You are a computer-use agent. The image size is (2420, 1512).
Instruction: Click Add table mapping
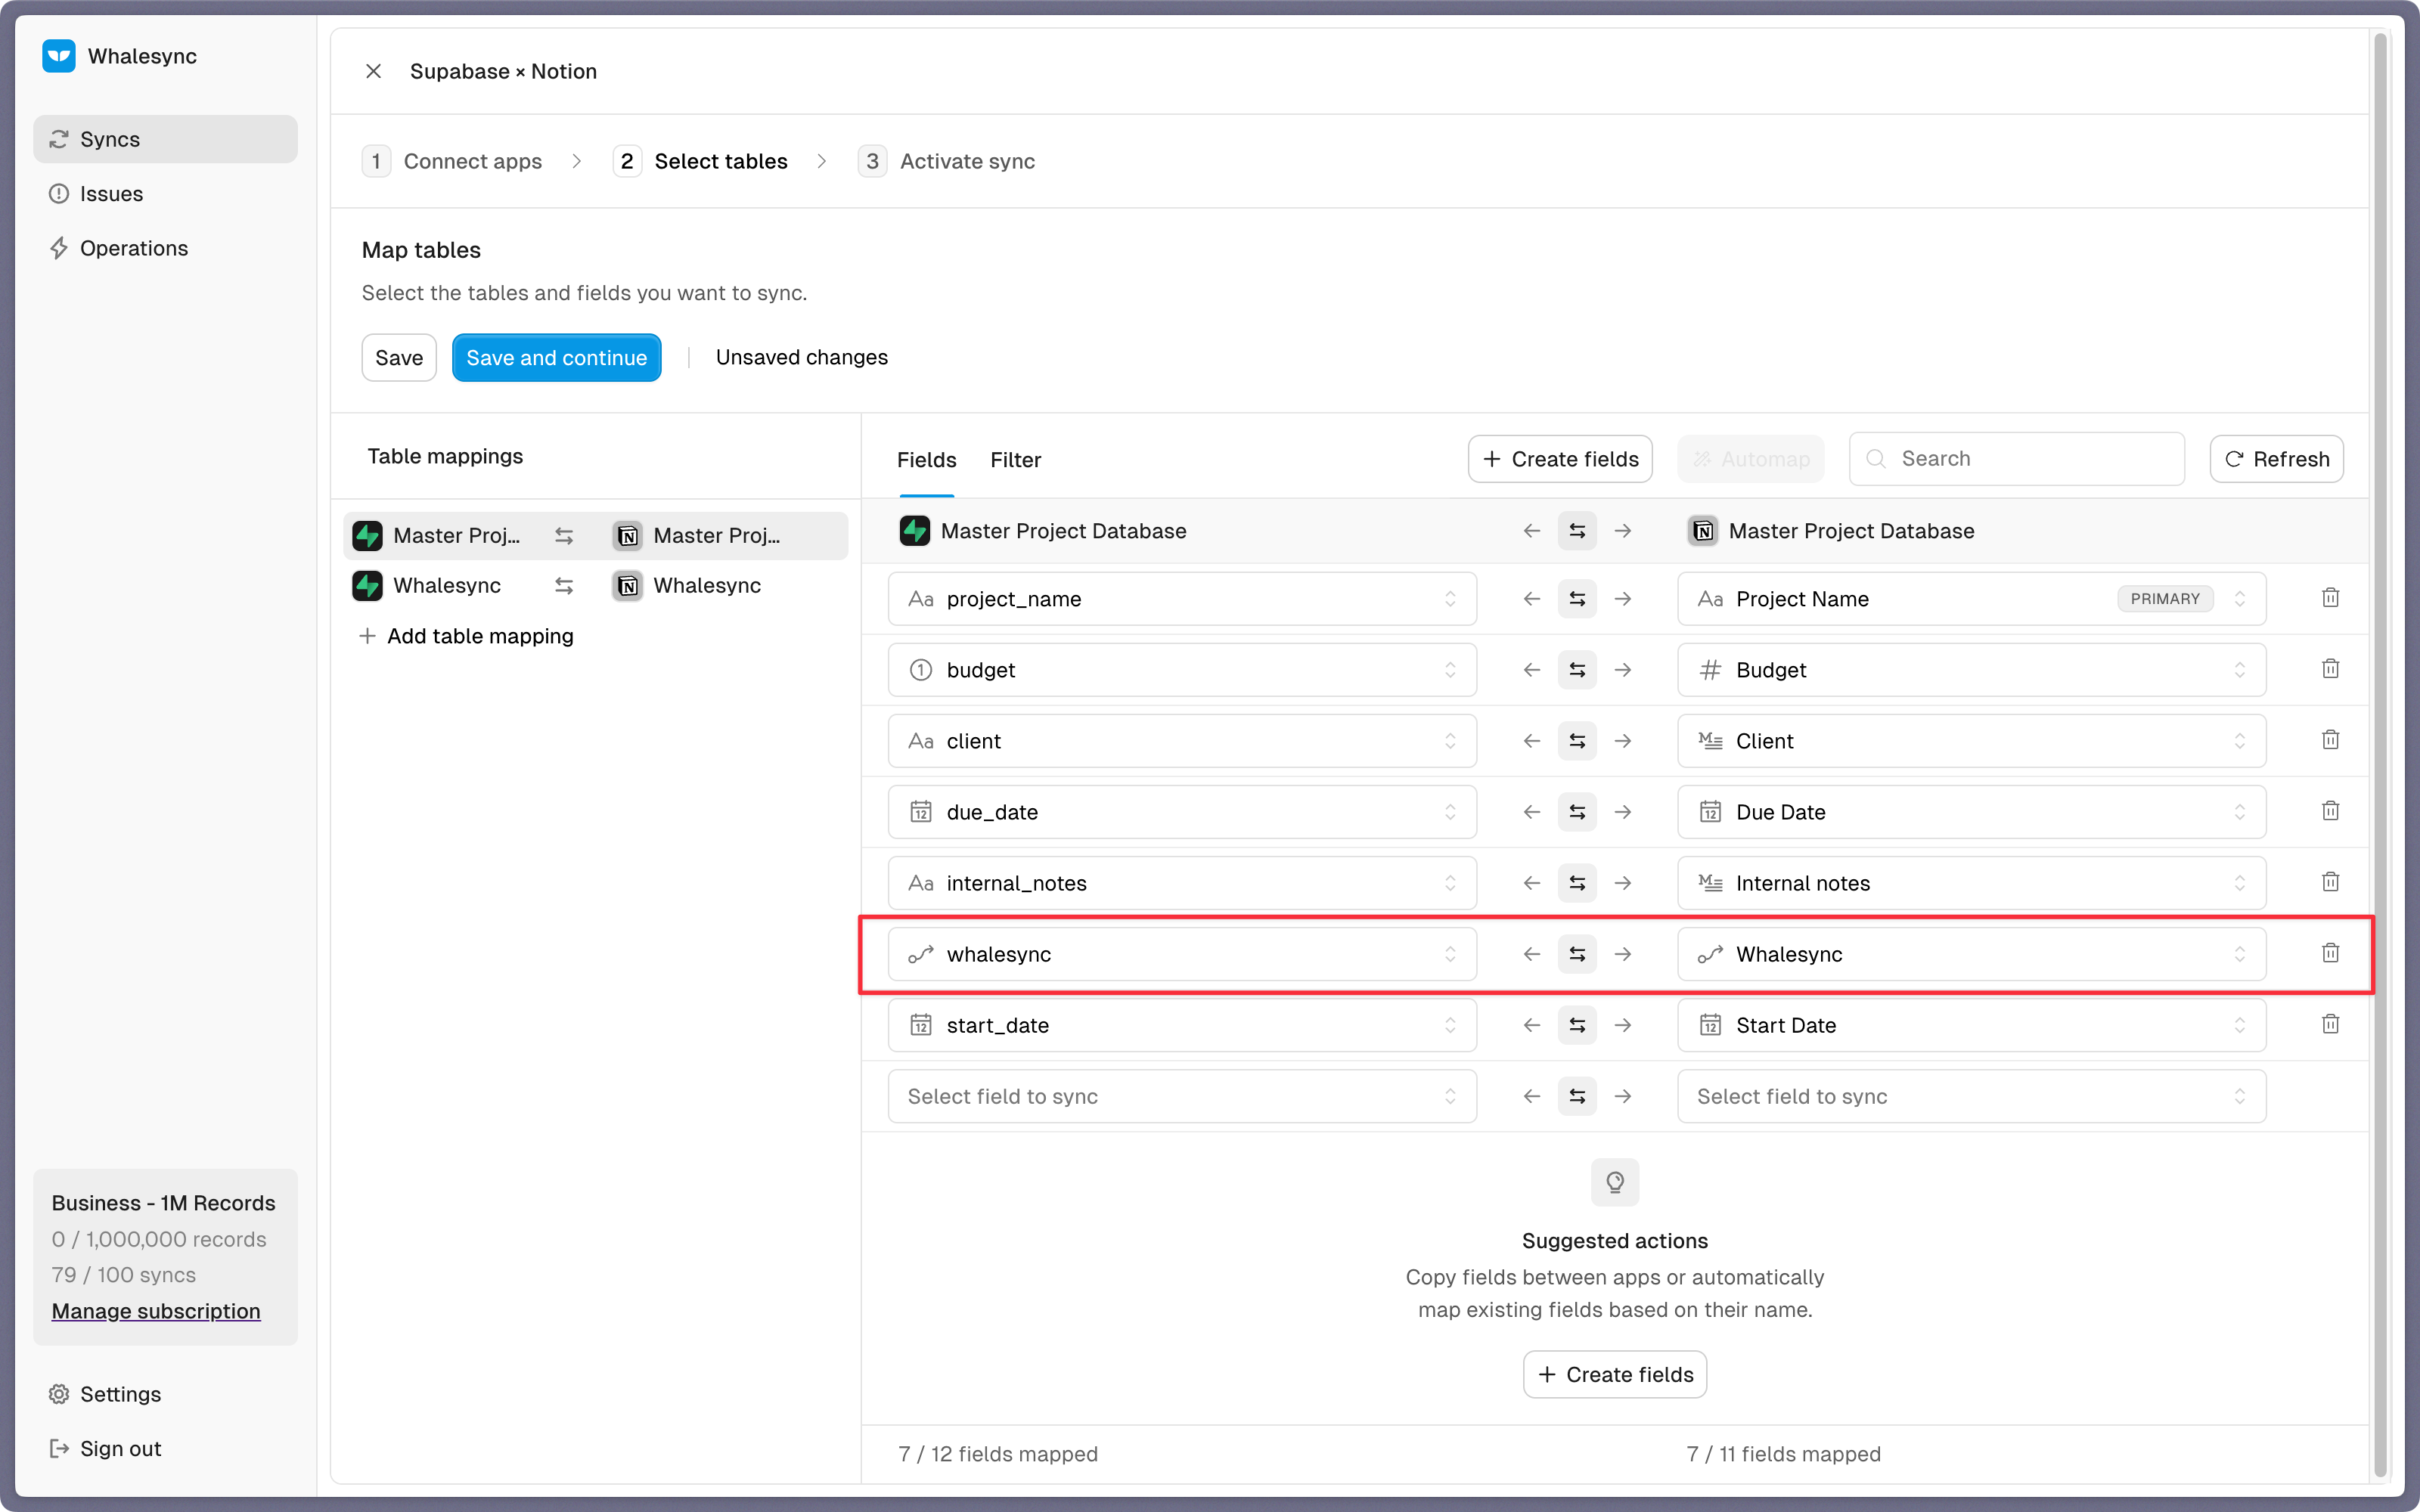pyautogui.click(x=466, y=636)
